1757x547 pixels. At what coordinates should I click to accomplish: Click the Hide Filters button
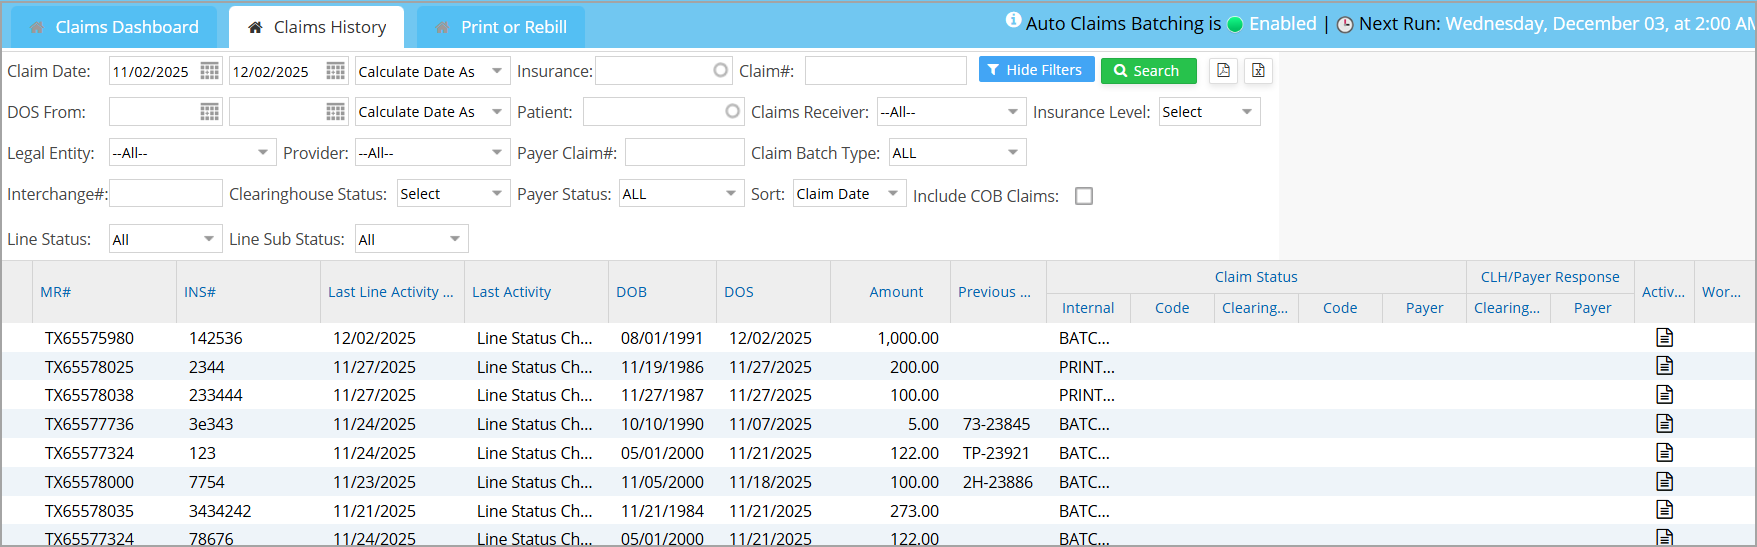pos(1035,70)
